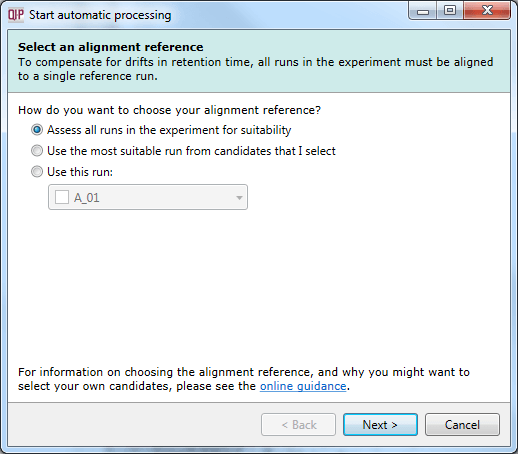Cancel the automatic processing wizard
The width and height of the screenshot is (518, 454).
point(462,425)
